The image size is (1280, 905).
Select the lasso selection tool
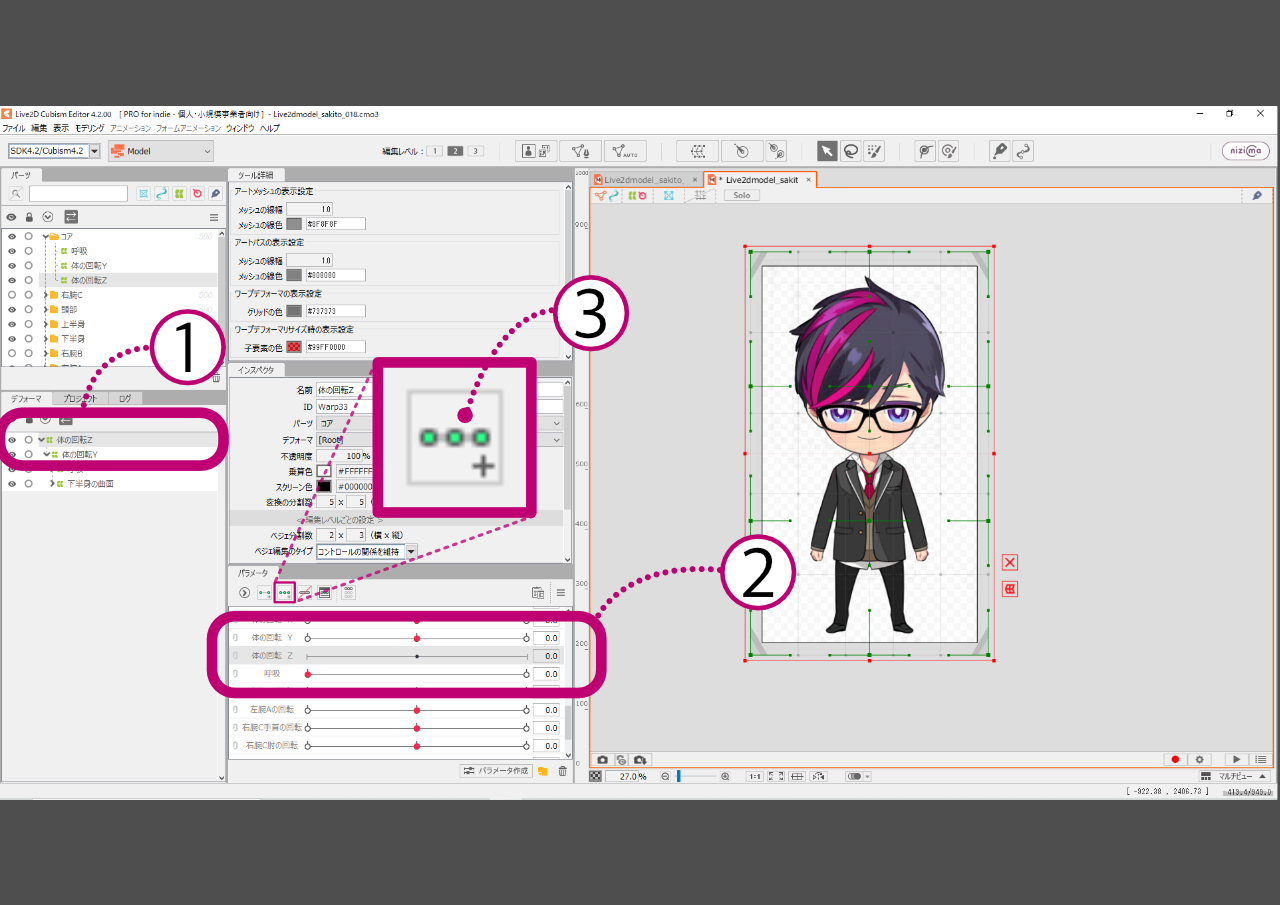pos(850,151)
